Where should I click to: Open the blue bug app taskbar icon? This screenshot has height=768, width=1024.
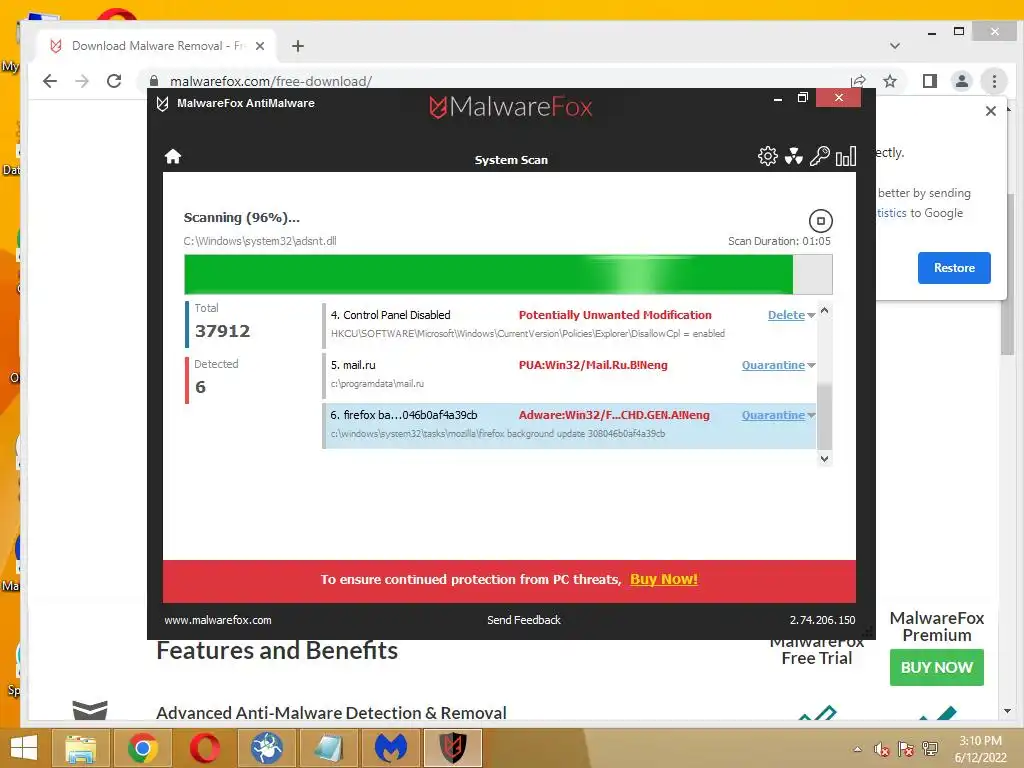pos(266,748)
